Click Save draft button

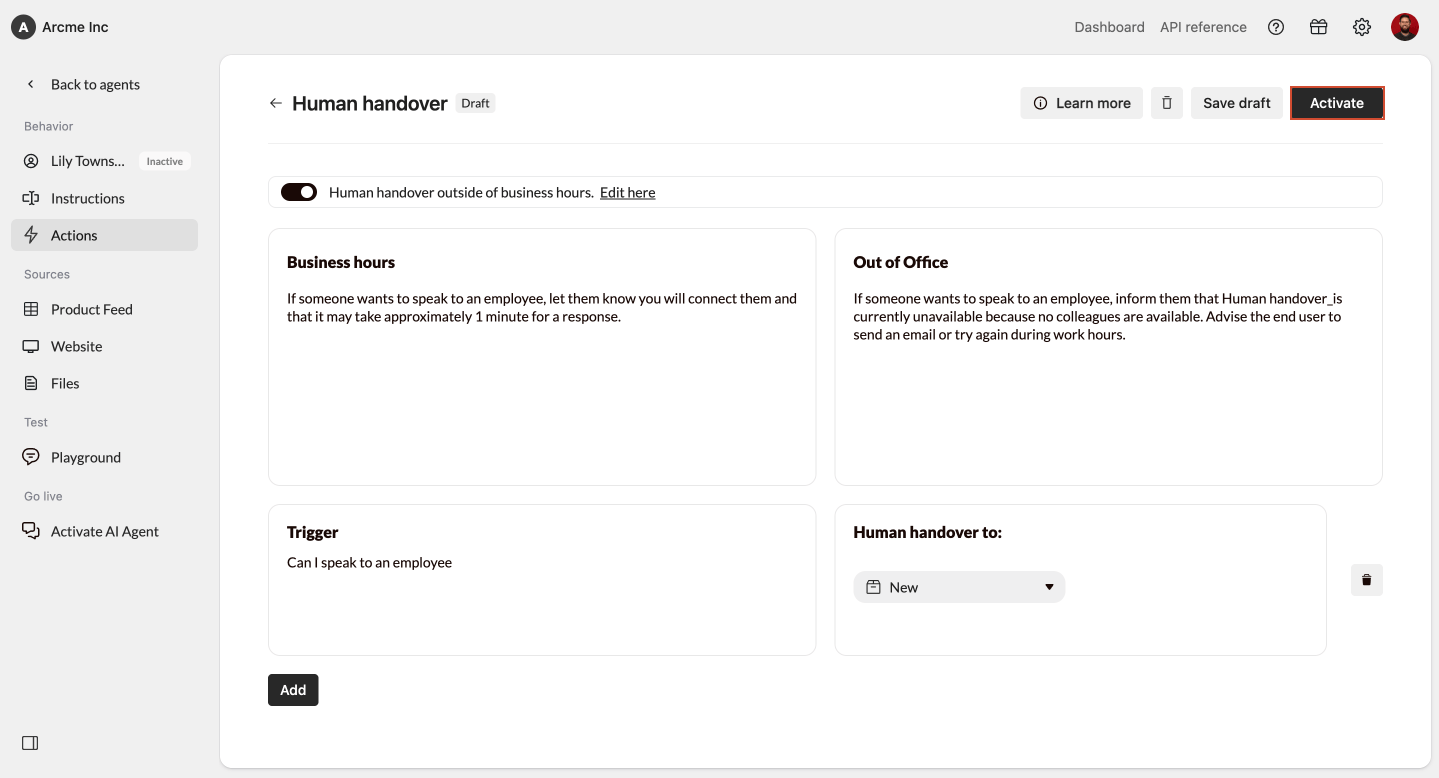click(1237, 103)
